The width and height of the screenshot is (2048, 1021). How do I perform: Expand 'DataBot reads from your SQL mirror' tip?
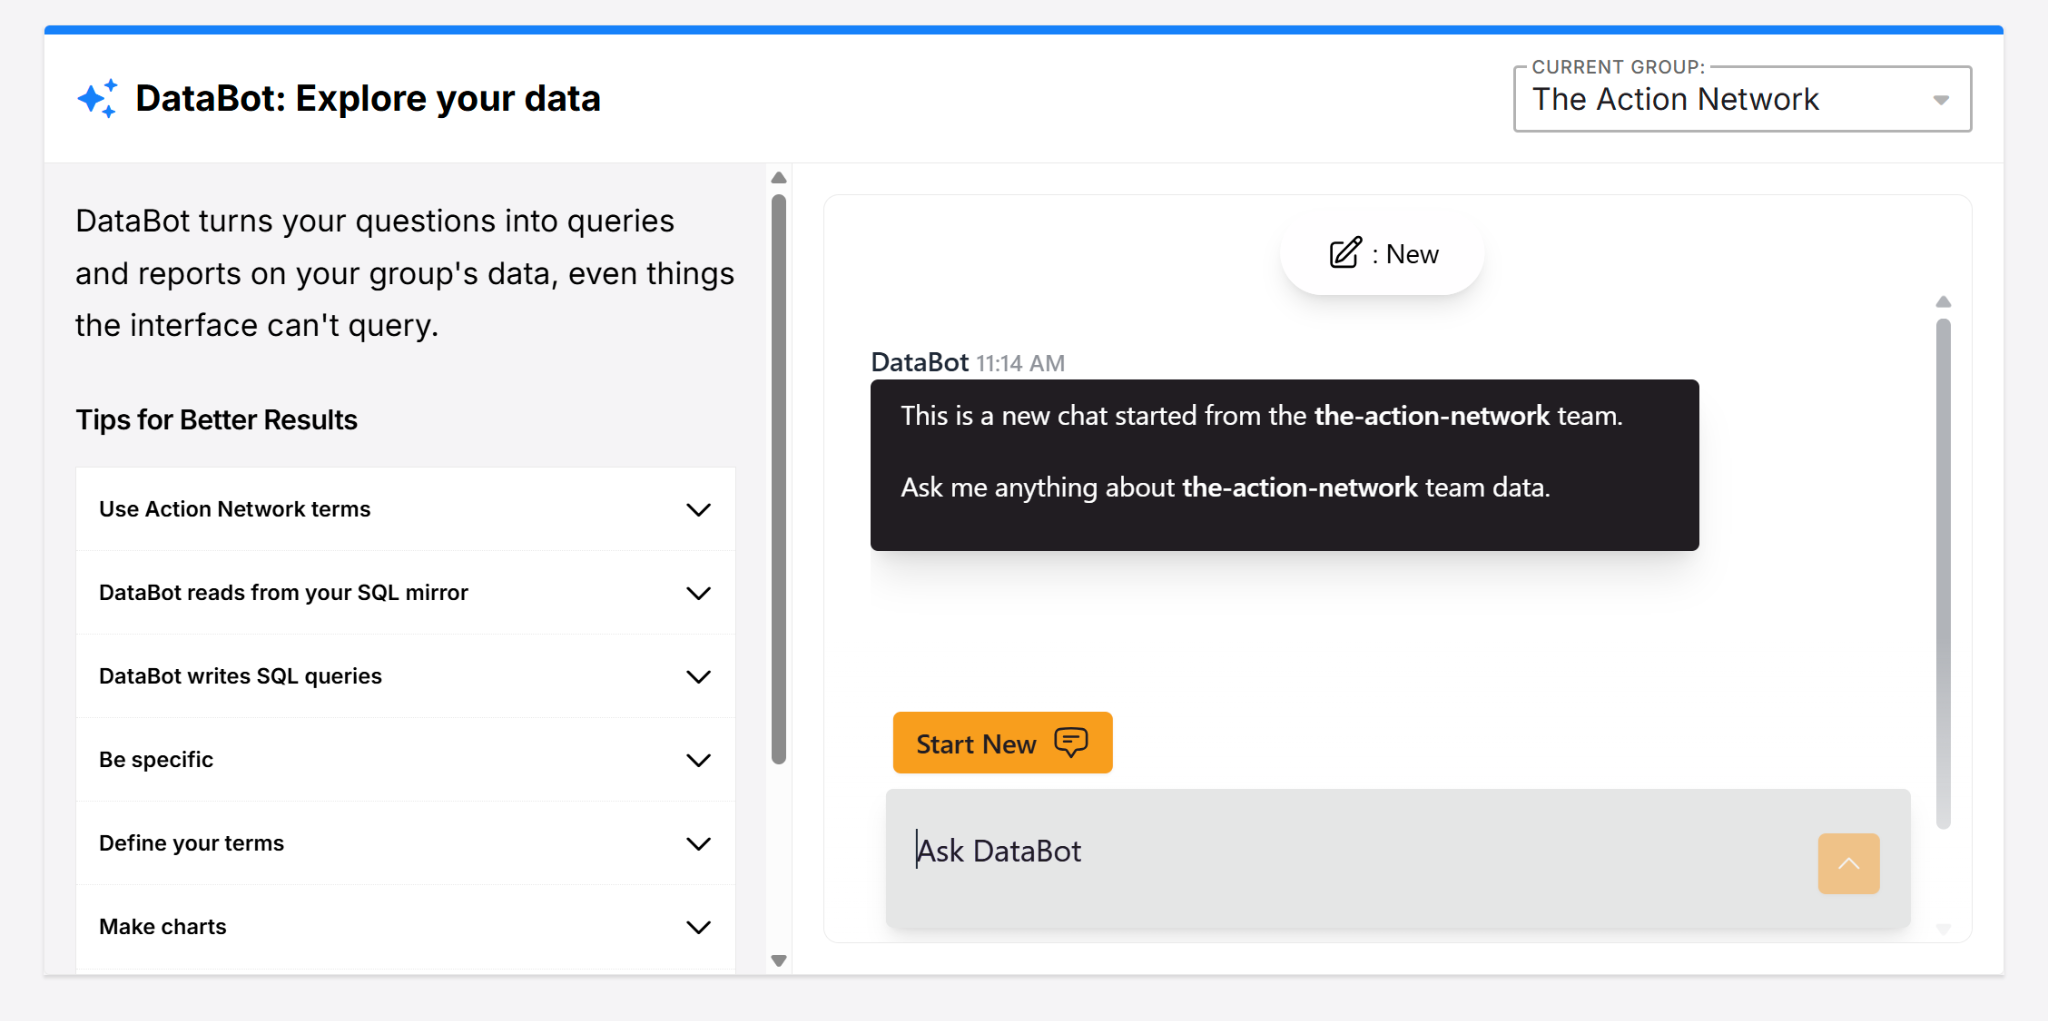[x=405, y=592]
